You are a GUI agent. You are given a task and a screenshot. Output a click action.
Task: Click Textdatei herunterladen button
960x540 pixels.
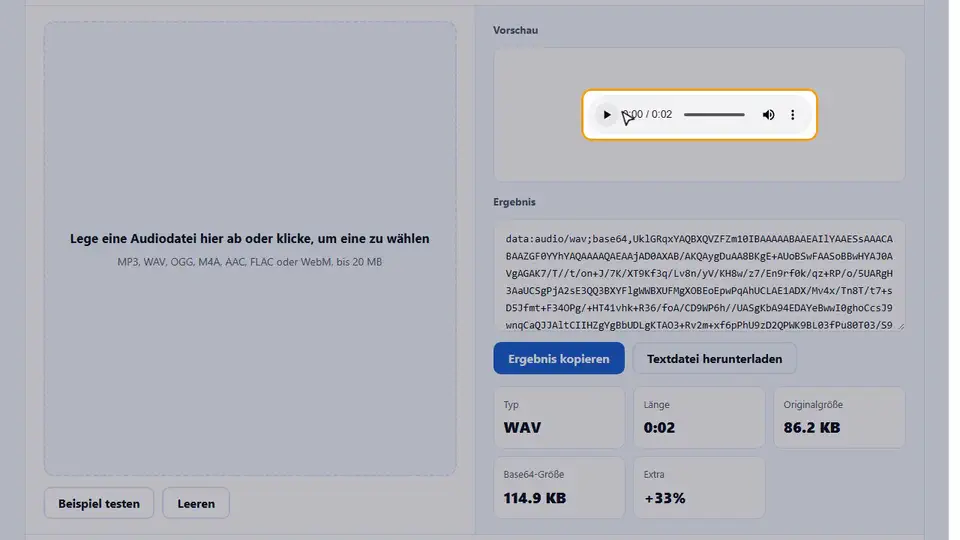[x=714, y=358]
